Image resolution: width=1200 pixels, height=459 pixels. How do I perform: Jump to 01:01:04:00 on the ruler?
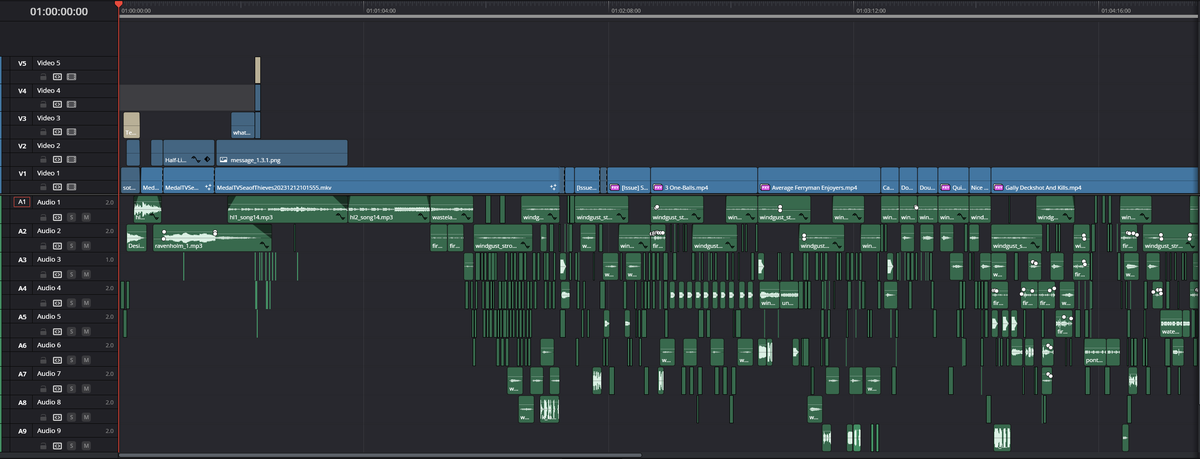pyautogui.click(x=381, y=10)
